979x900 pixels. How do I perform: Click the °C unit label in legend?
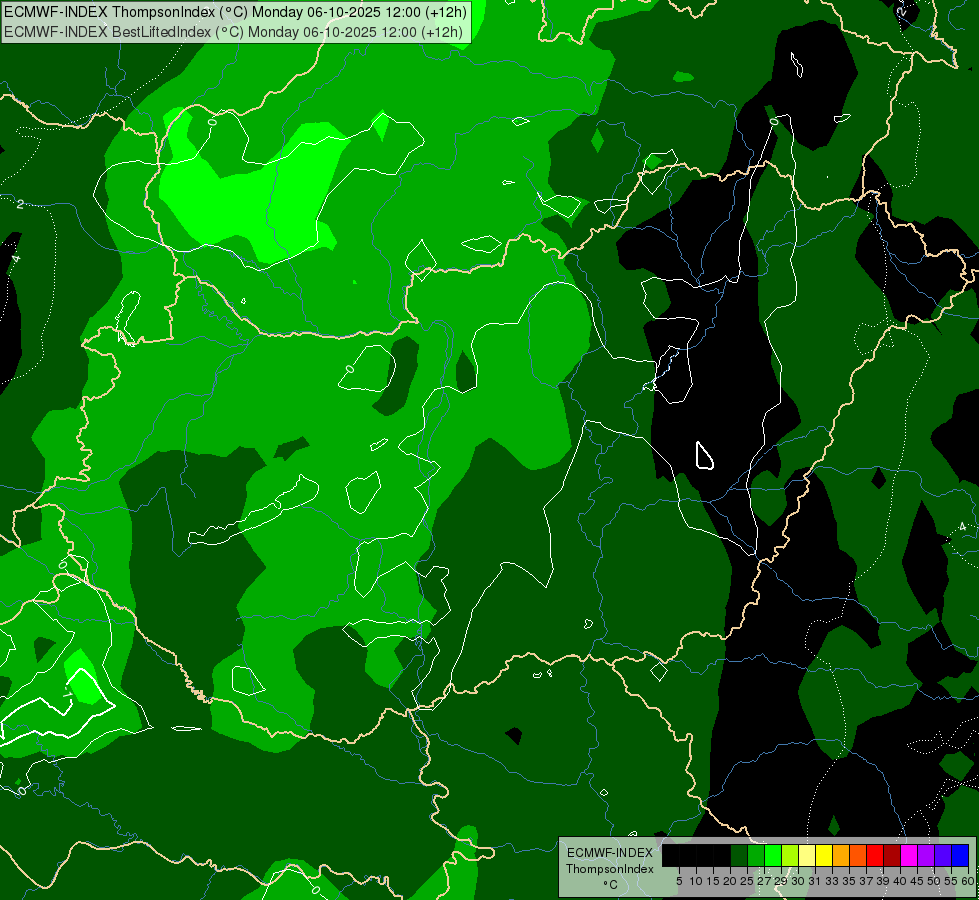[x=610, y=884]
